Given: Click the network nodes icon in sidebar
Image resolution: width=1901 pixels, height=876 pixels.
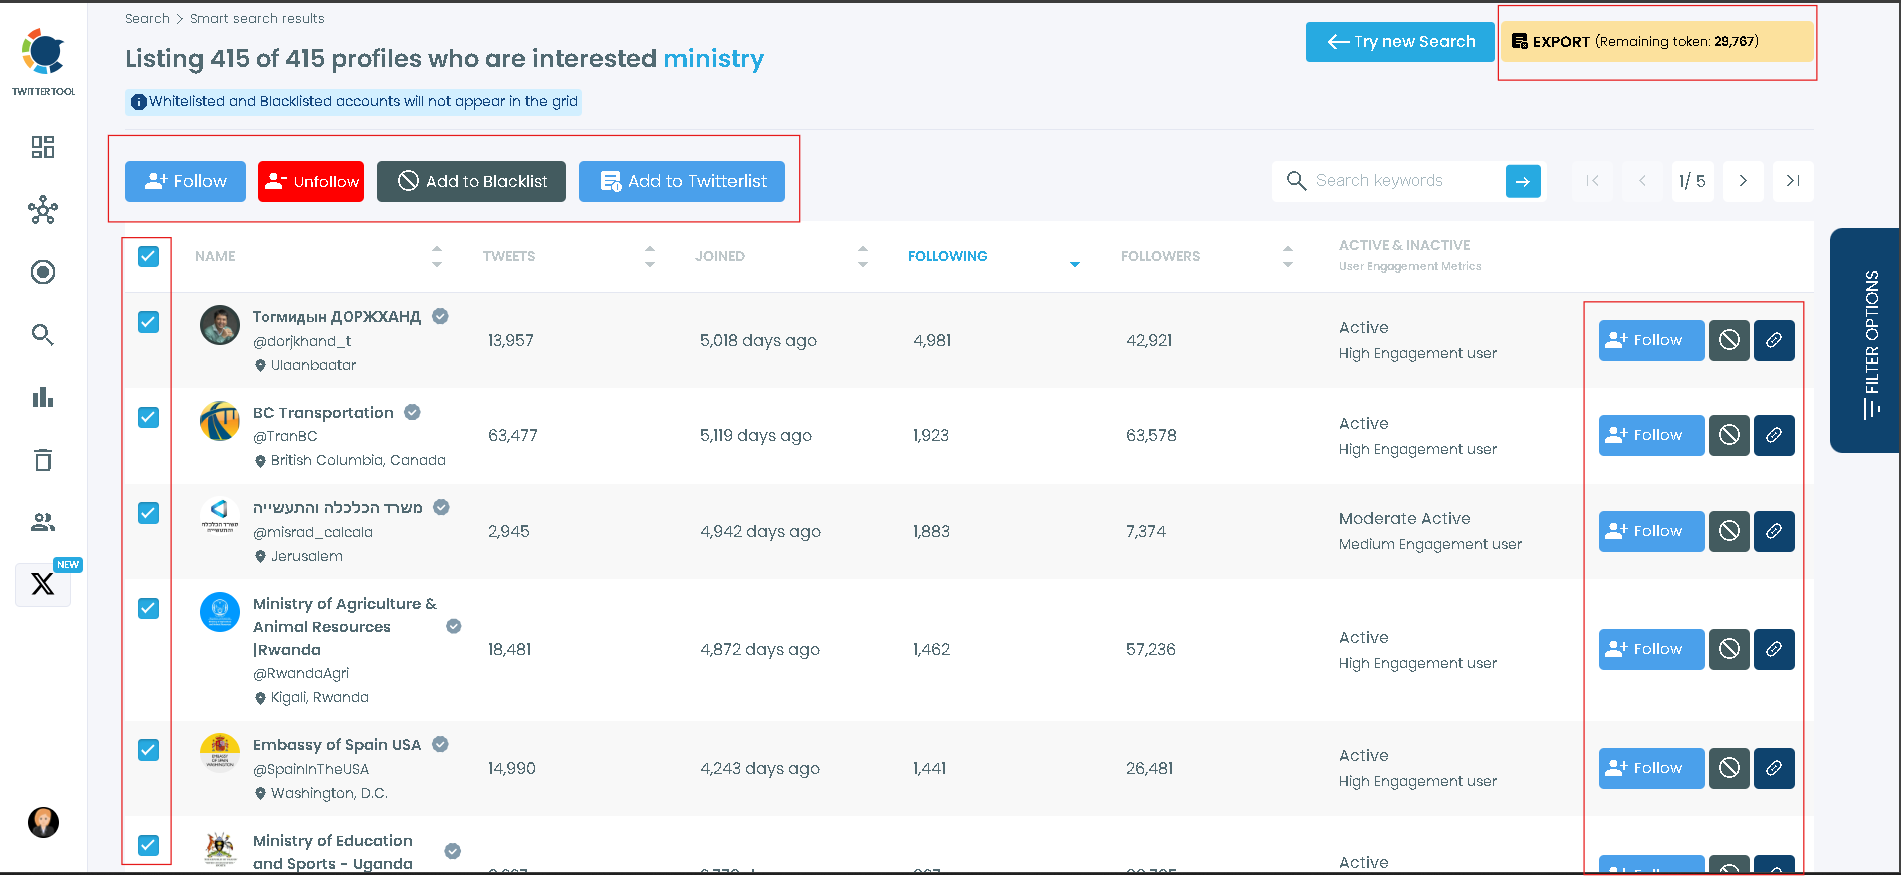Looking at the screenshot, I should tap(43, 210).
